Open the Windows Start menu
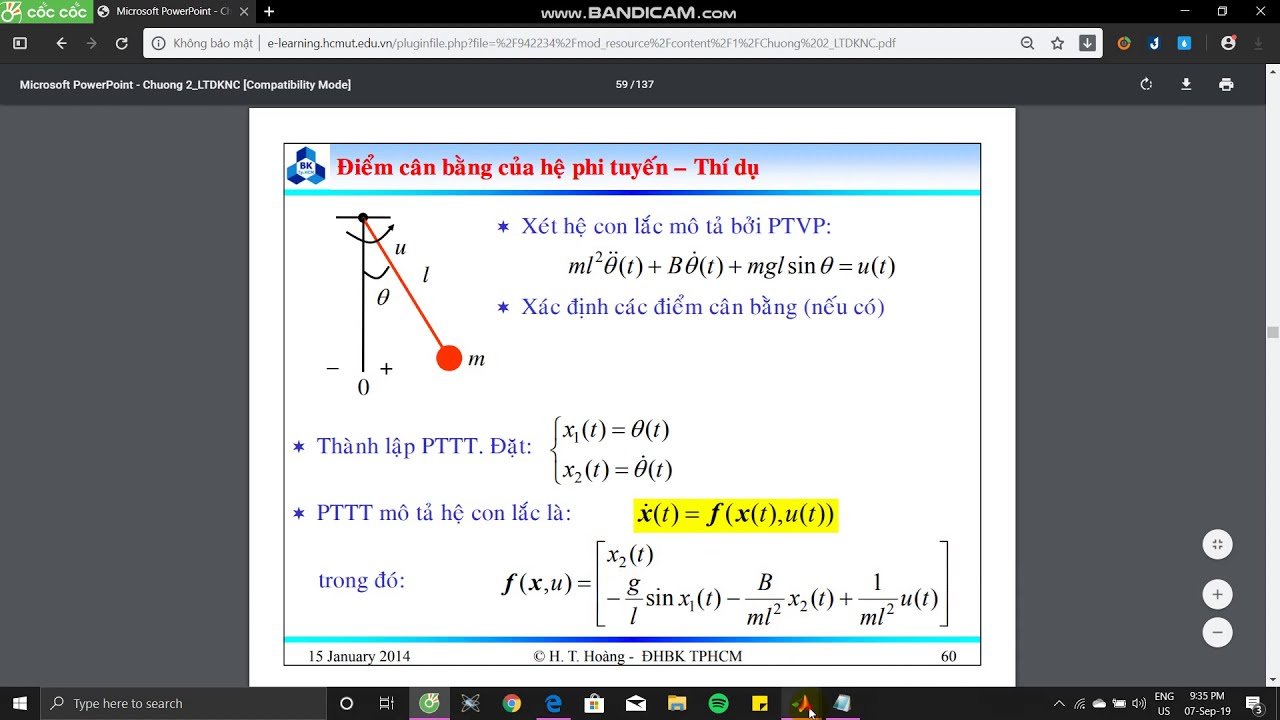This screenshot has width=1280, height=720. (x=20, y=703)
